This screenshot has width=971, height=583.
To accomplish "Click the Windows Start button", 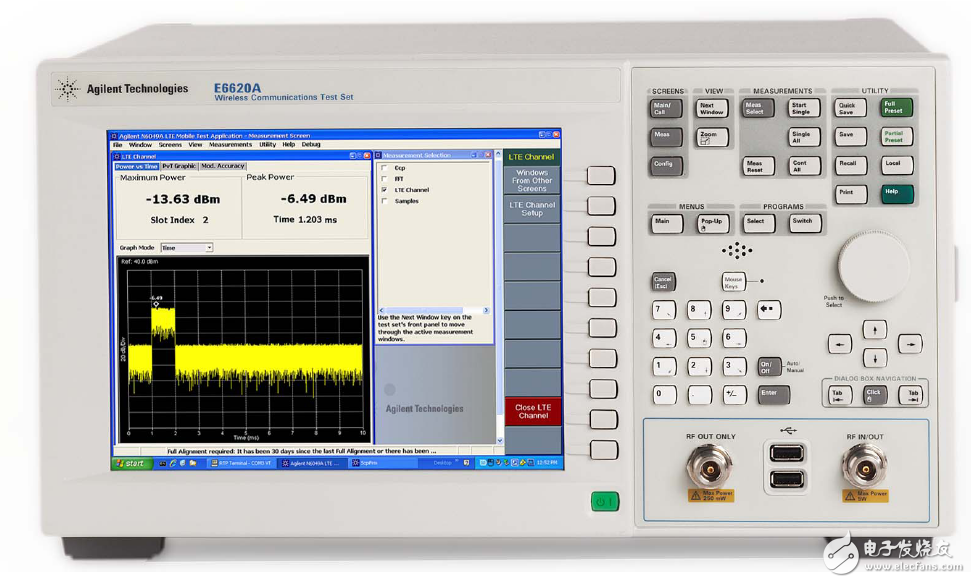I will (x=130, y=463).
